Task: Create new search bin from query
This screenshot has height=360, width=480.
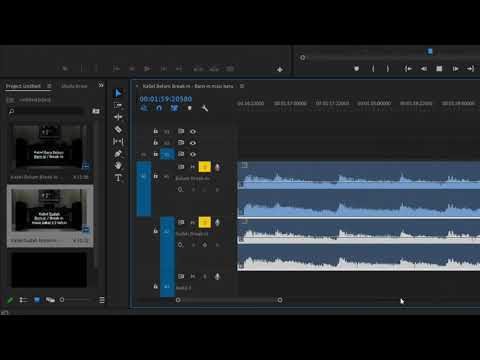Action: (x=96, y=111)
